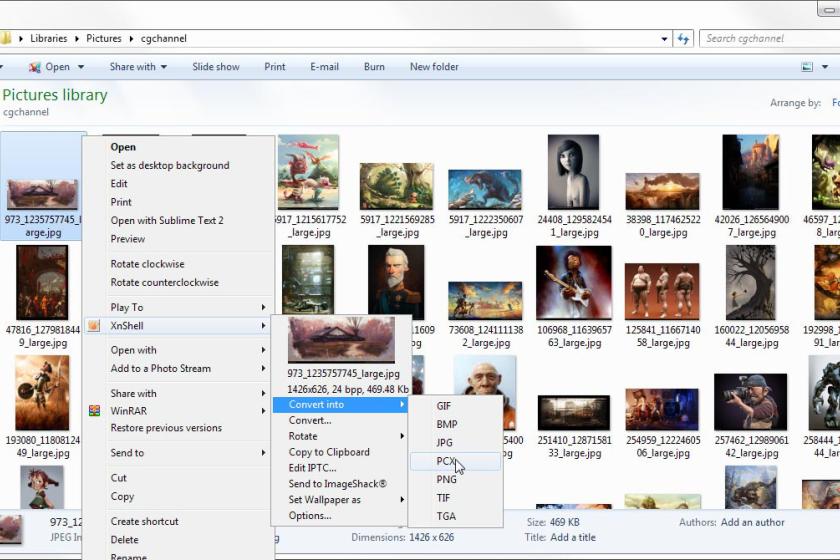Choose Rotate clockwise
The width and height of the screenshot is (840, 560).
coord(147,264)
